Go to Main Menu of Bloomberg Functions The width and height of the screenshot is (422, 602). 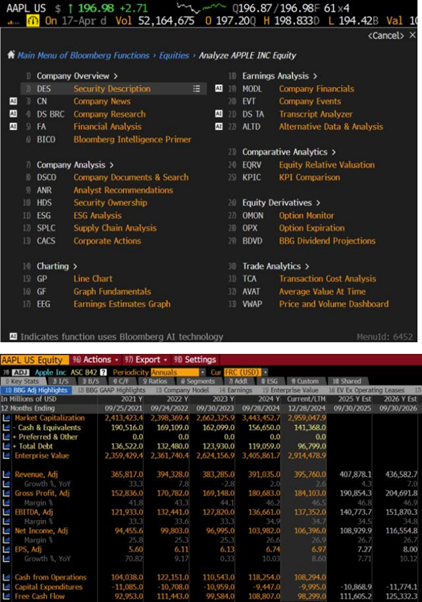tap(83, 56)
